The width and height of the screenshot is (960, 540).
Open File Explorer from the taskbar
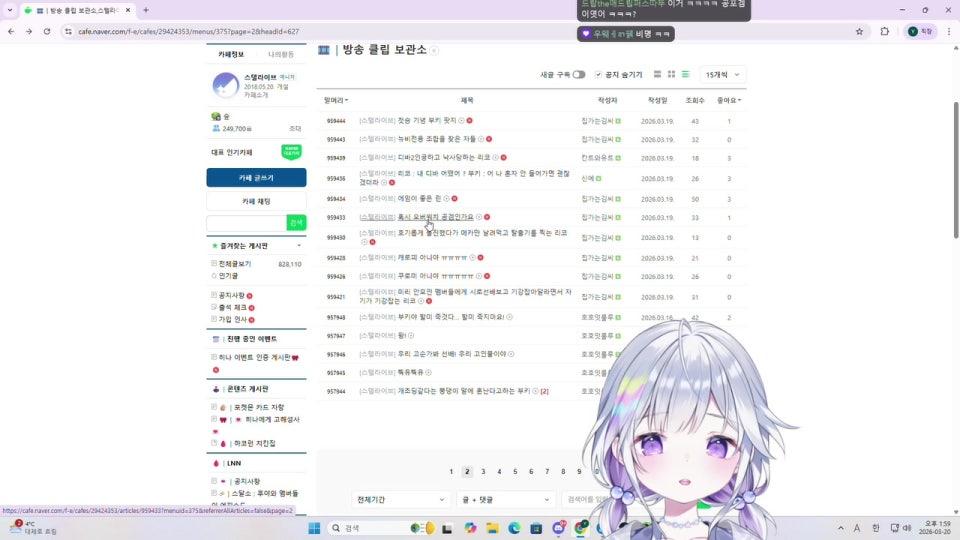tap(492, 527)
